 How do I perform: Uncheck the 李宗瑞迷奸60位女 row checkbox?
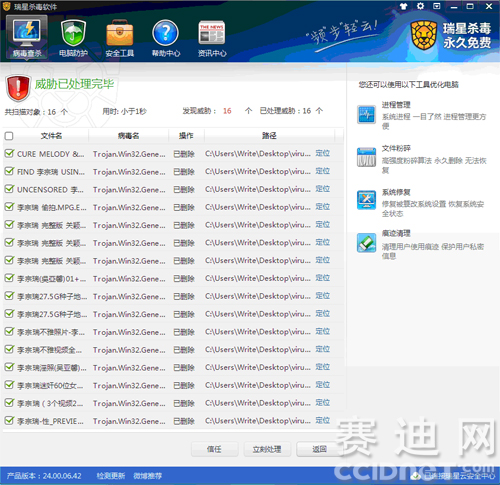(9, 385)
